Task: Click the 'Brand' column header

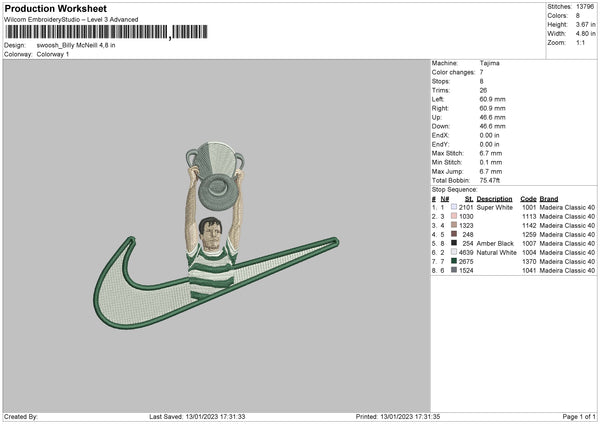Action: coord(549,199)
